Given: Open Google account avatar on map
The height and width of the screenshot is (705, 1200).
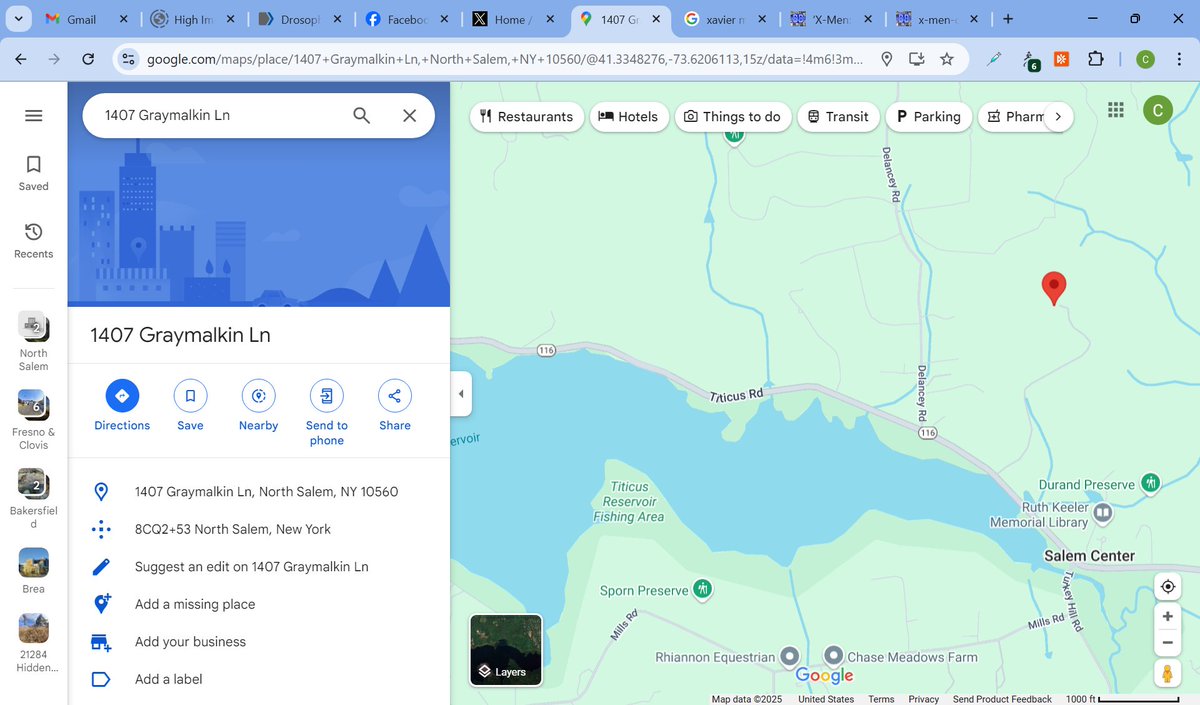Looking at the screenshot, I should click(x=1157, y=110).
